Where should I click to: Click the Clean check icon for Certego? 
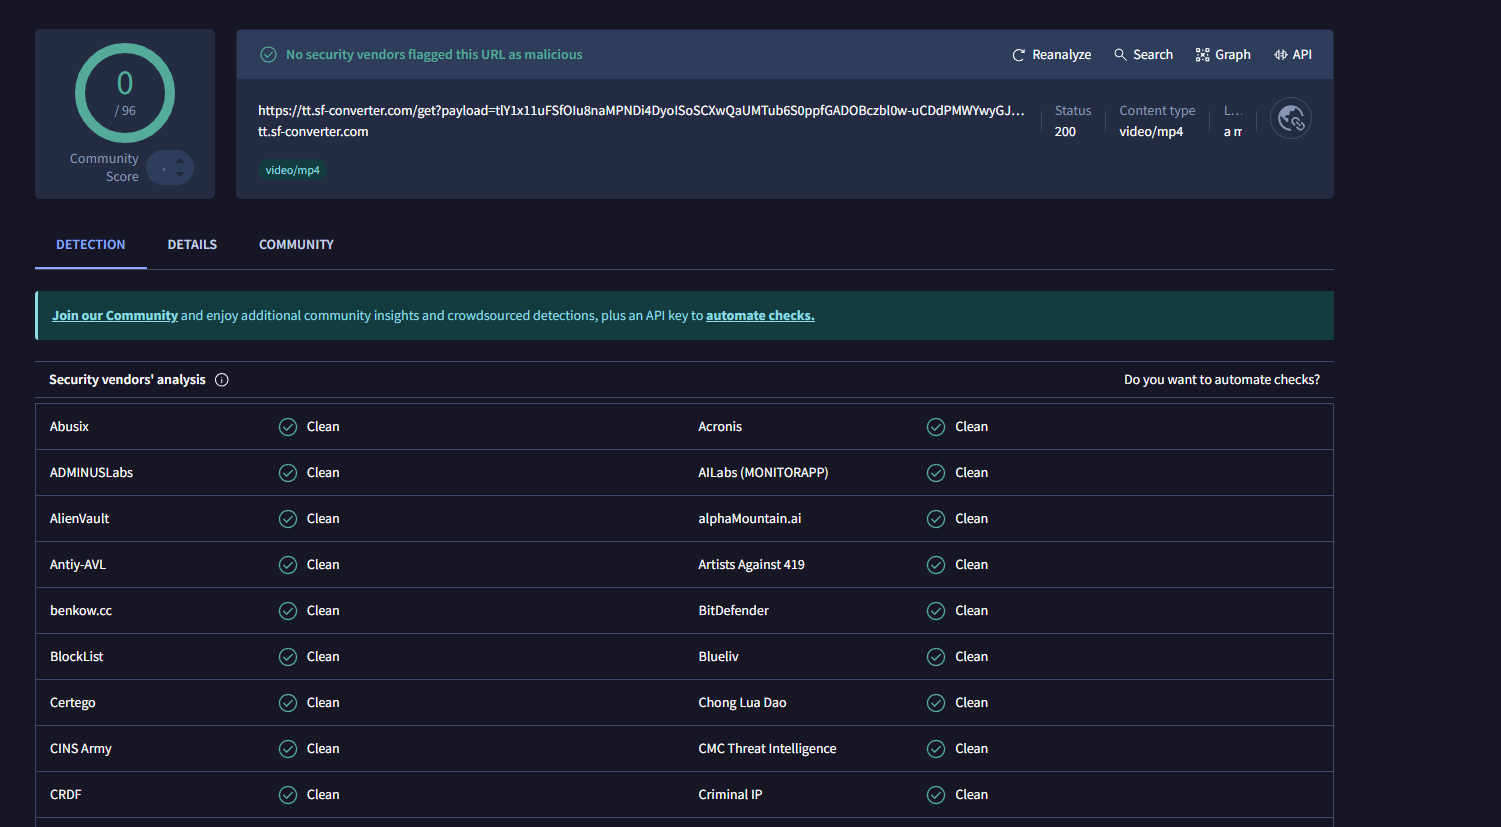point(288,703)
